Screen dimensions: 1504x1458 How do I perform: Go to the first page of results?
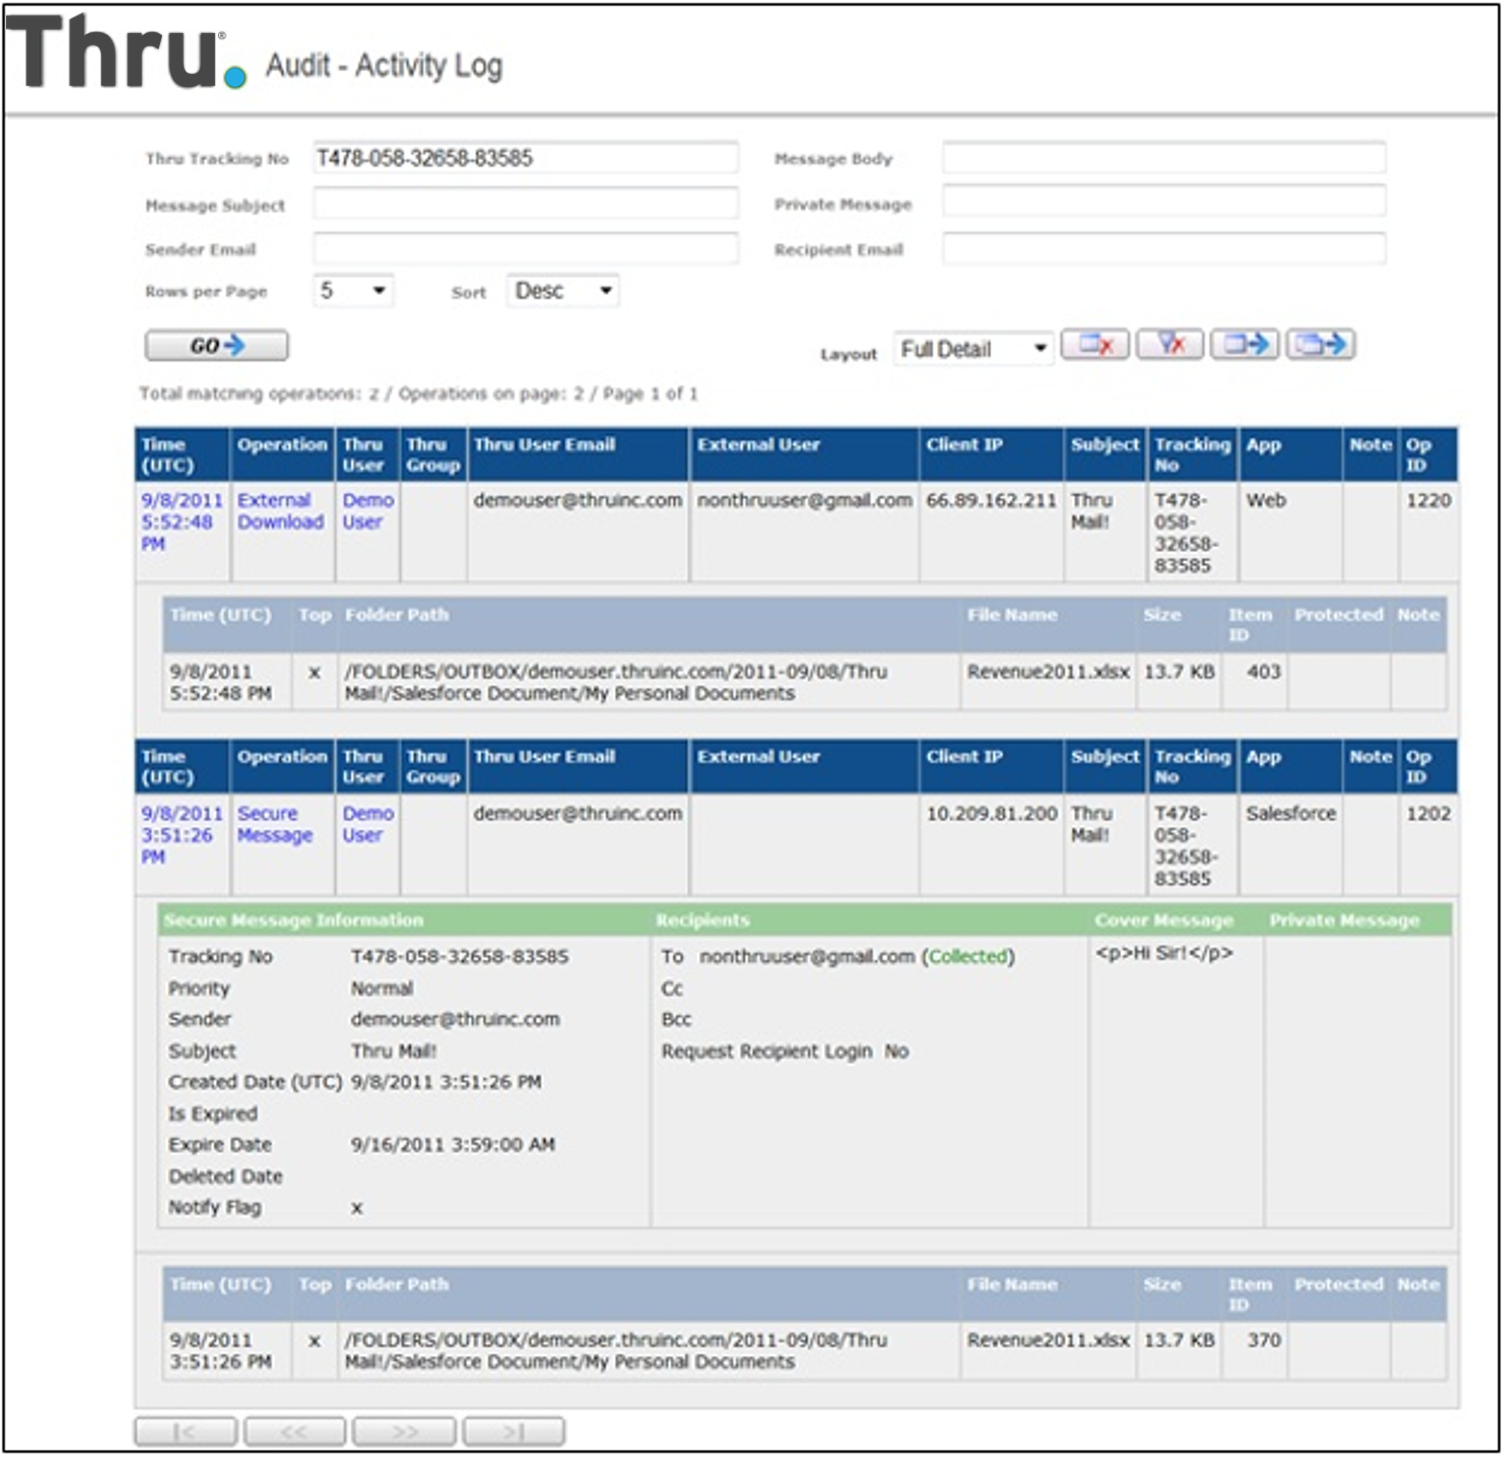[186, 1432]
